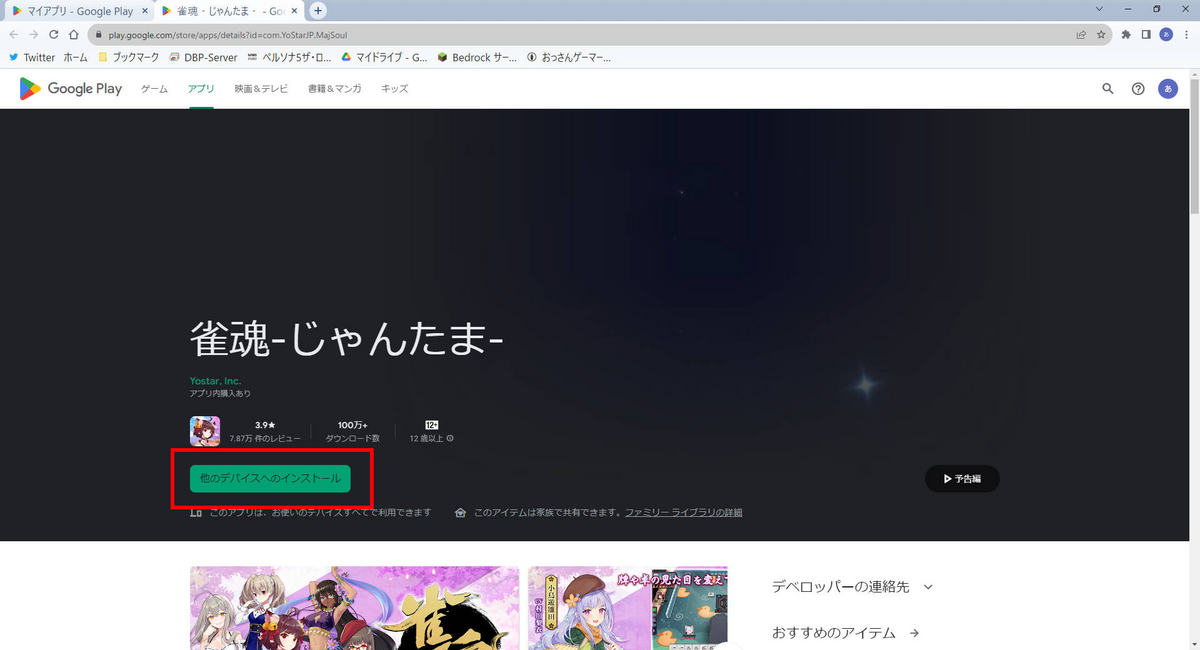1200x650 pixels.
Task: Open マイドライブ Google Drive bookmark
Action: (384, 58)
